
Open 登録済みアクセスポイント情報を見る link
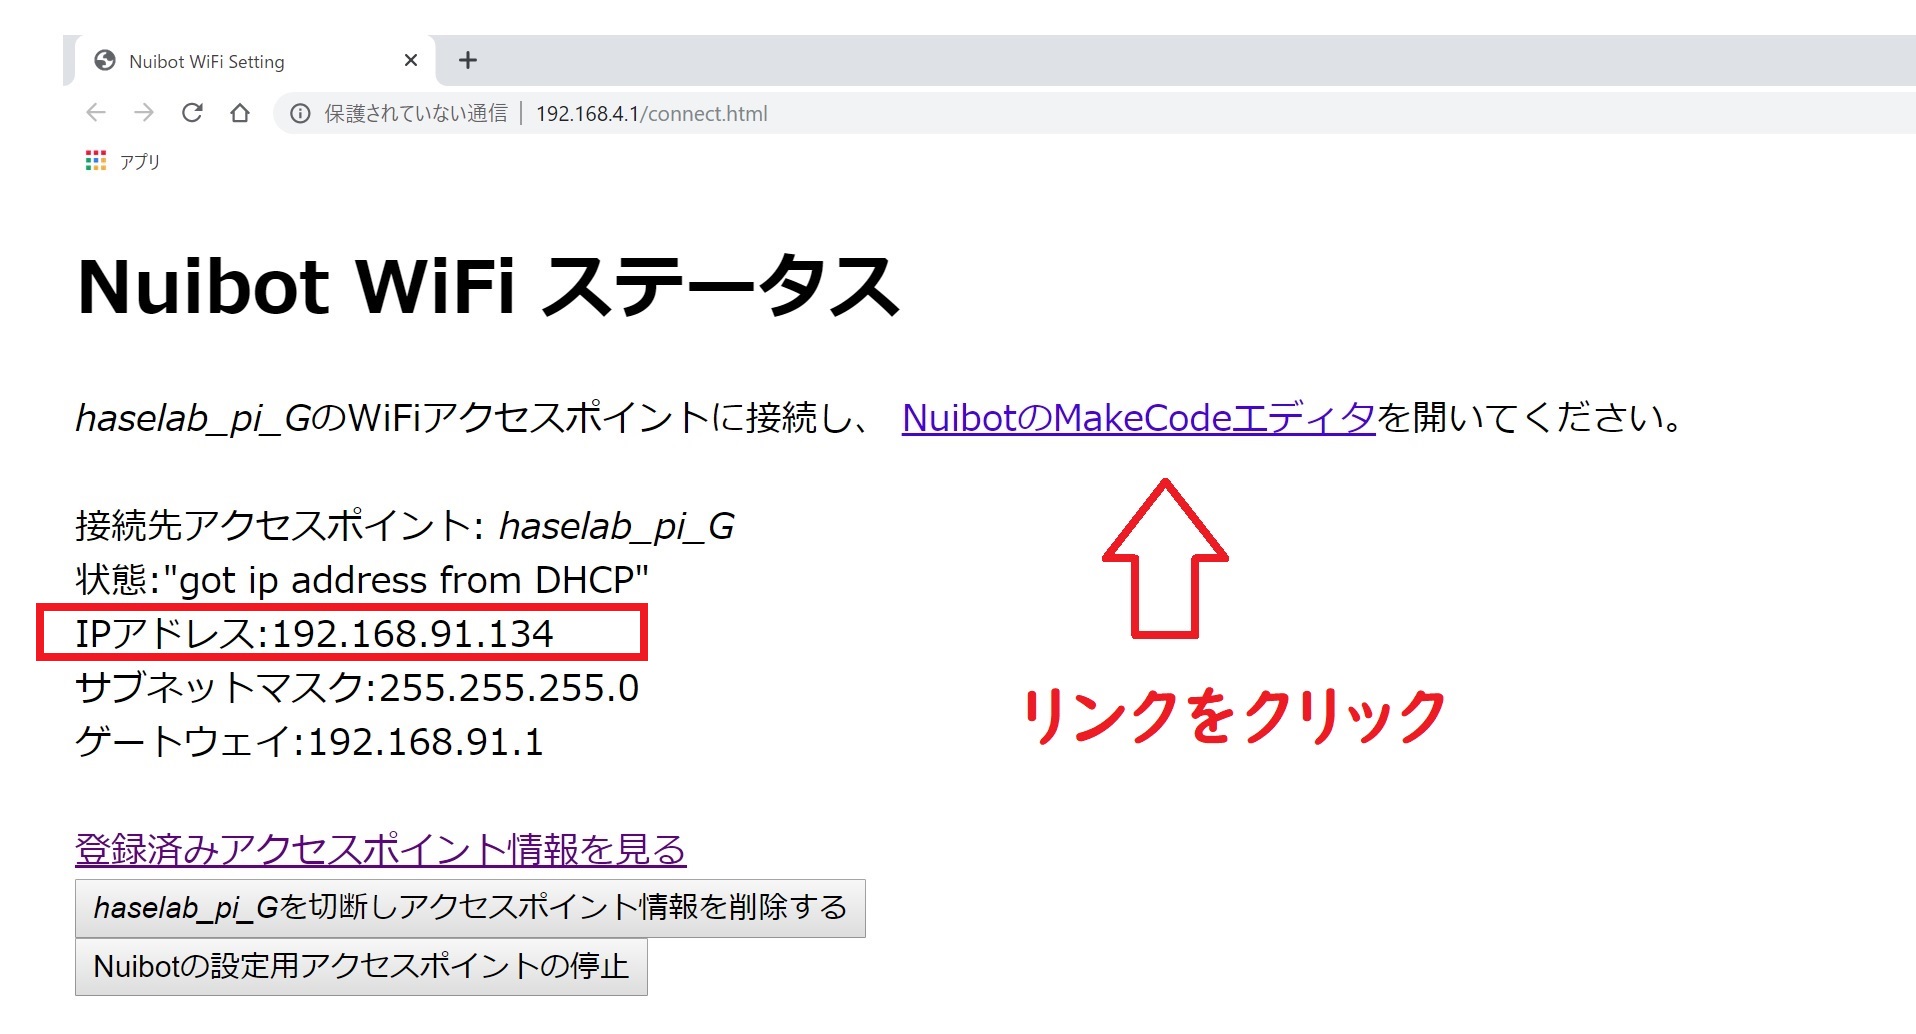point(381,850)
